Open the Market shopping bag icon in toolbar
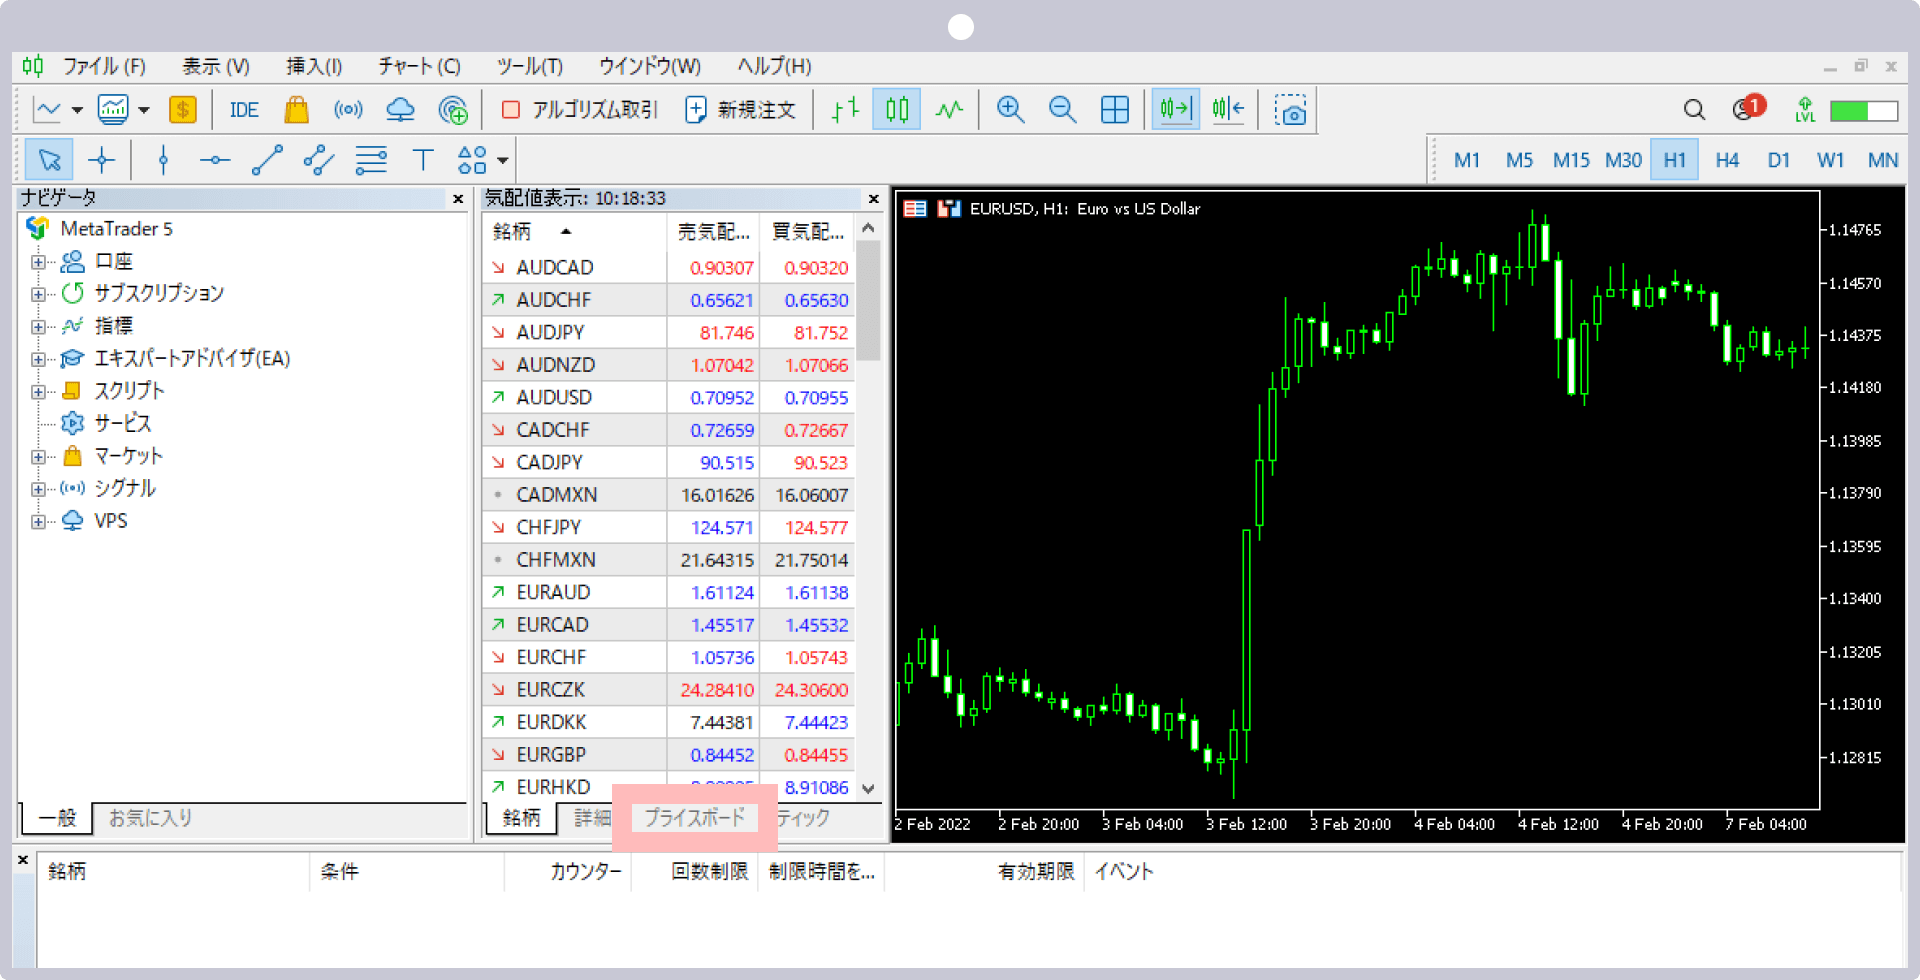The image size is (1920, 980). (296, 110)
